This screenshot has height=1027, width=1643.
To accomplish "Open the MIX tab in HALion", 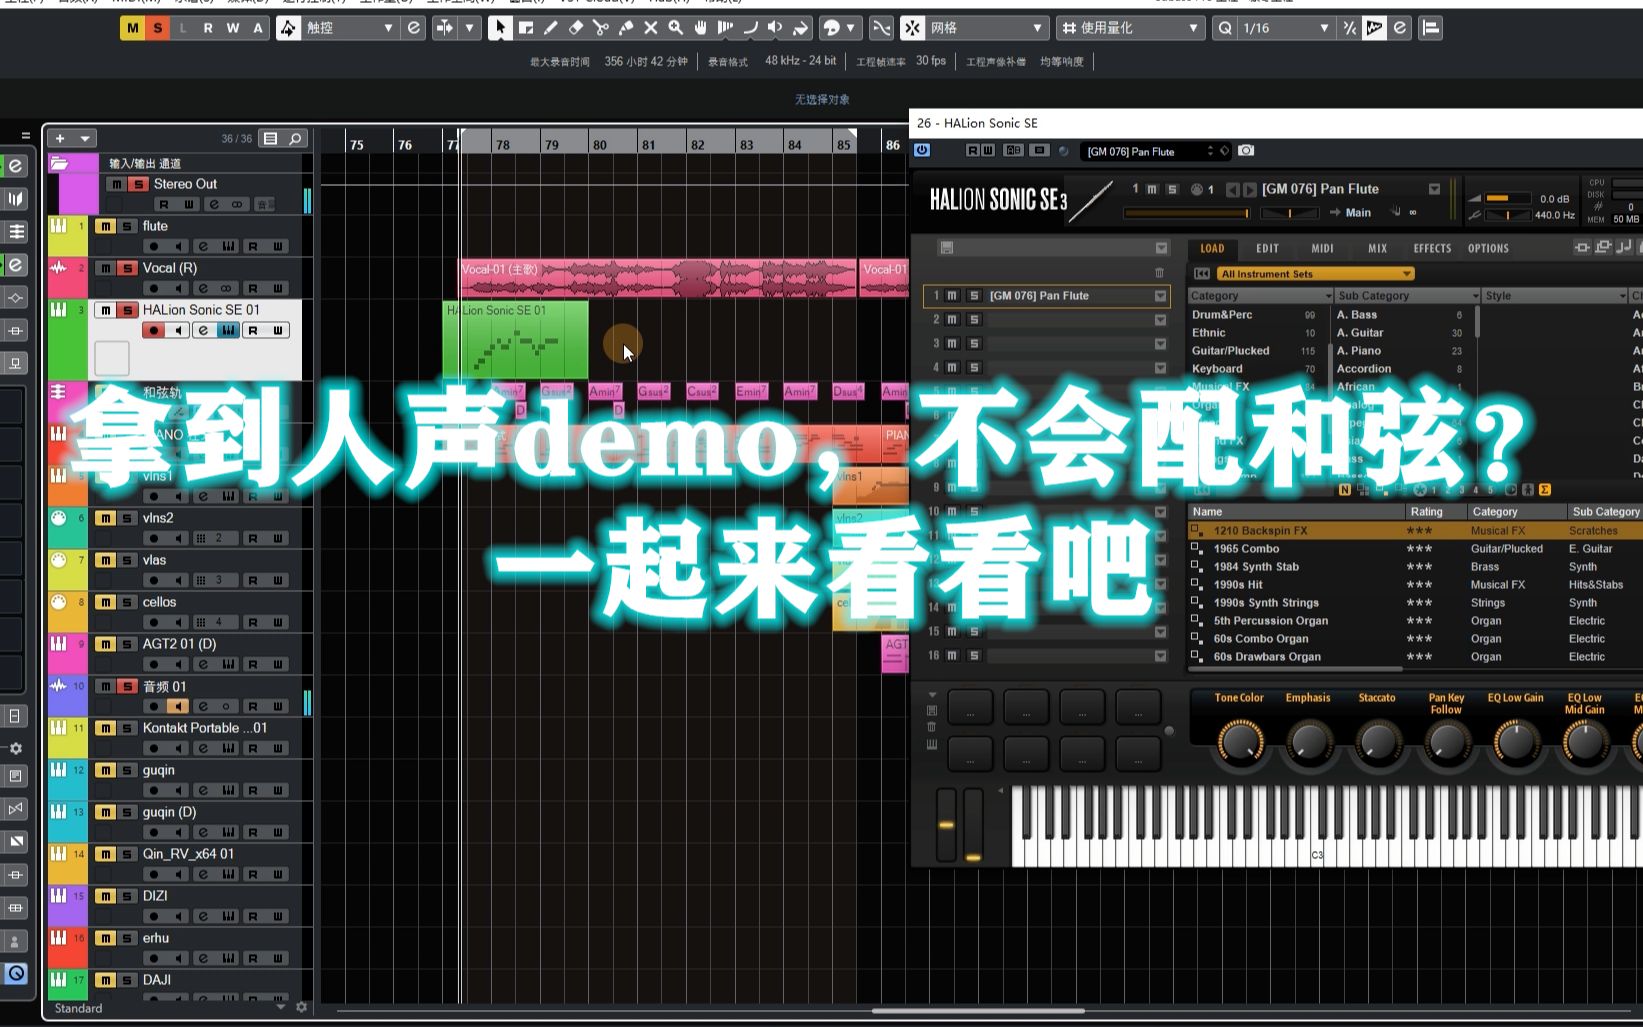I will coord(1377,248).
